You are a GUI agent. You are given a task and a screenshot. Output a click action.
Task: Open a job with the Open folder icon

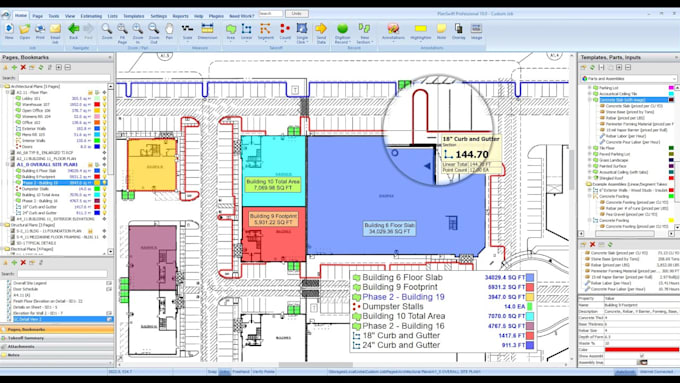pyautogui.click(x=25, y=29)
